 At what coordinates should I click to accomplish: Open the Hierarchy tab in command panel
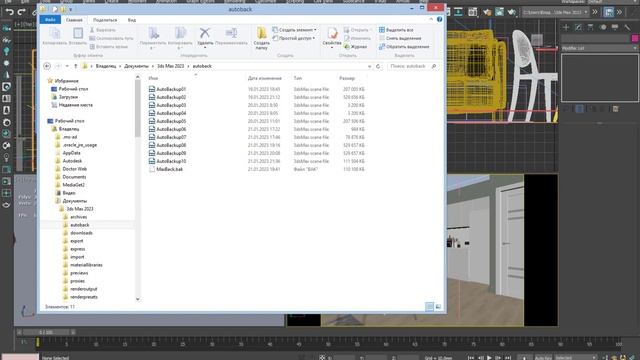[590, 27]
